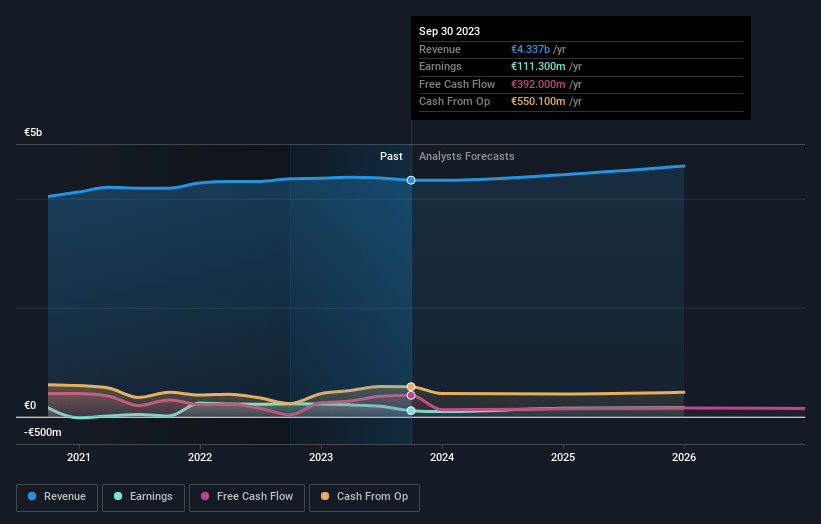Toggle the Cash From Op legend button
The width and height of the screenshot is (821, 524).
pos(364,497)
